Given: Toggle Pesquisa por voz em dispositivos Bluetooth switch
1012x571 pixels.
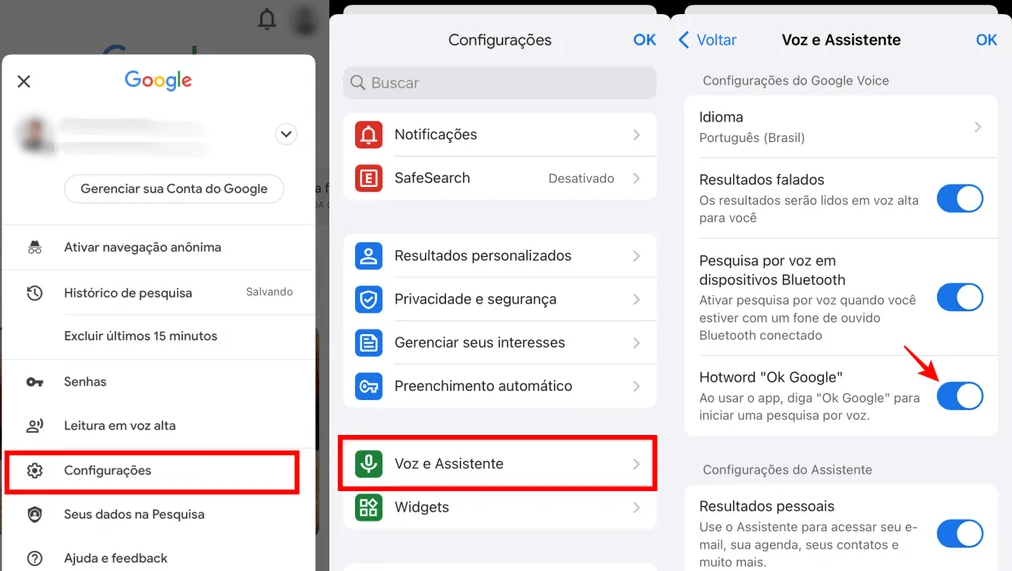Looking at the screenshot, I should pos(960,297).
